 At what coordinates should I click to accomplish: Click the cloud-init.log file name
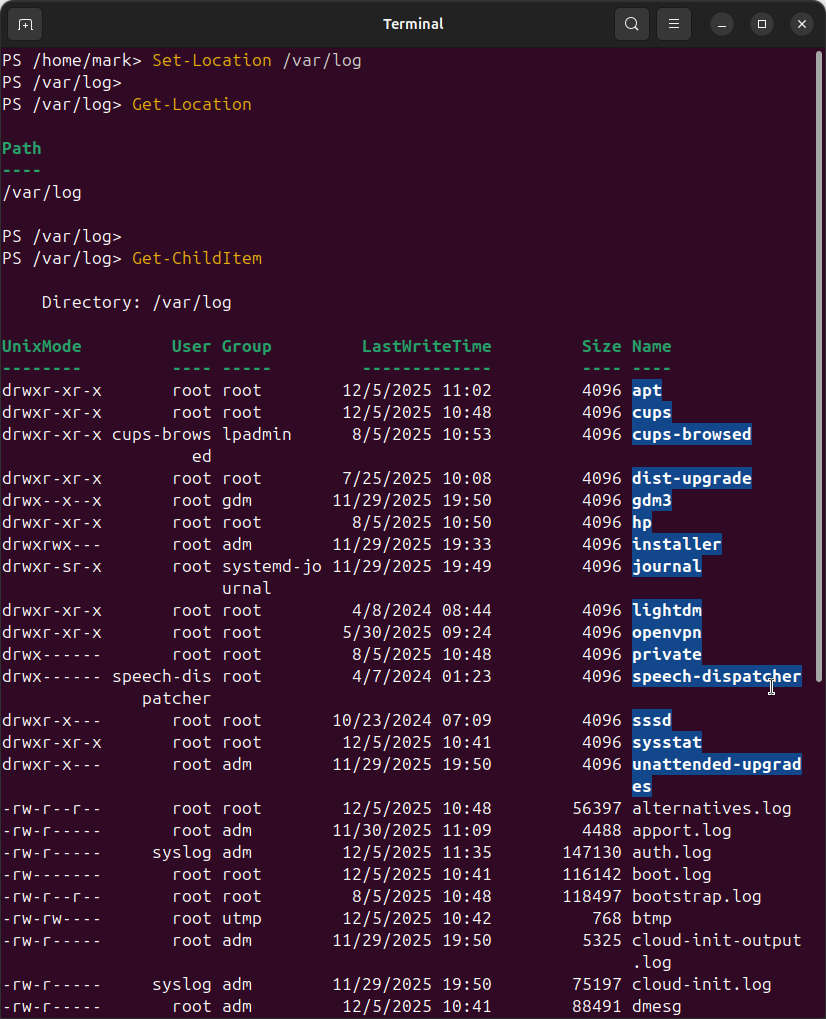[701, 984]
